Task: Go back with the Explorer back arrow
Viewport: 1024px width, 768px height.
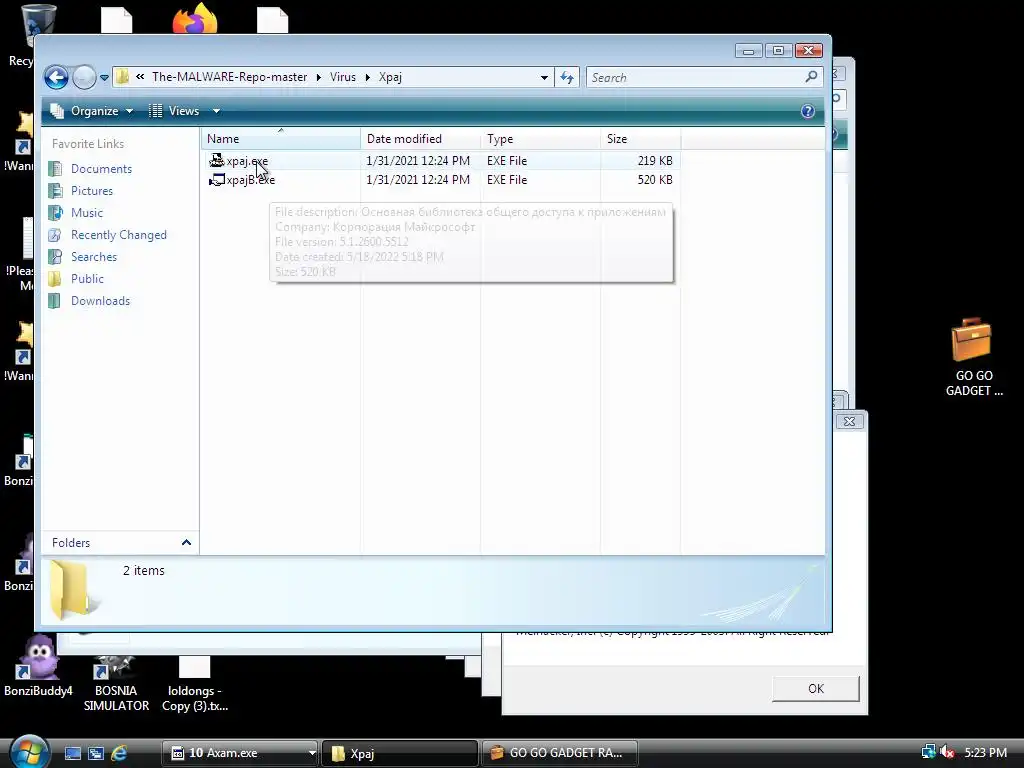Action: pyautogui.click(x=56, y=77)
